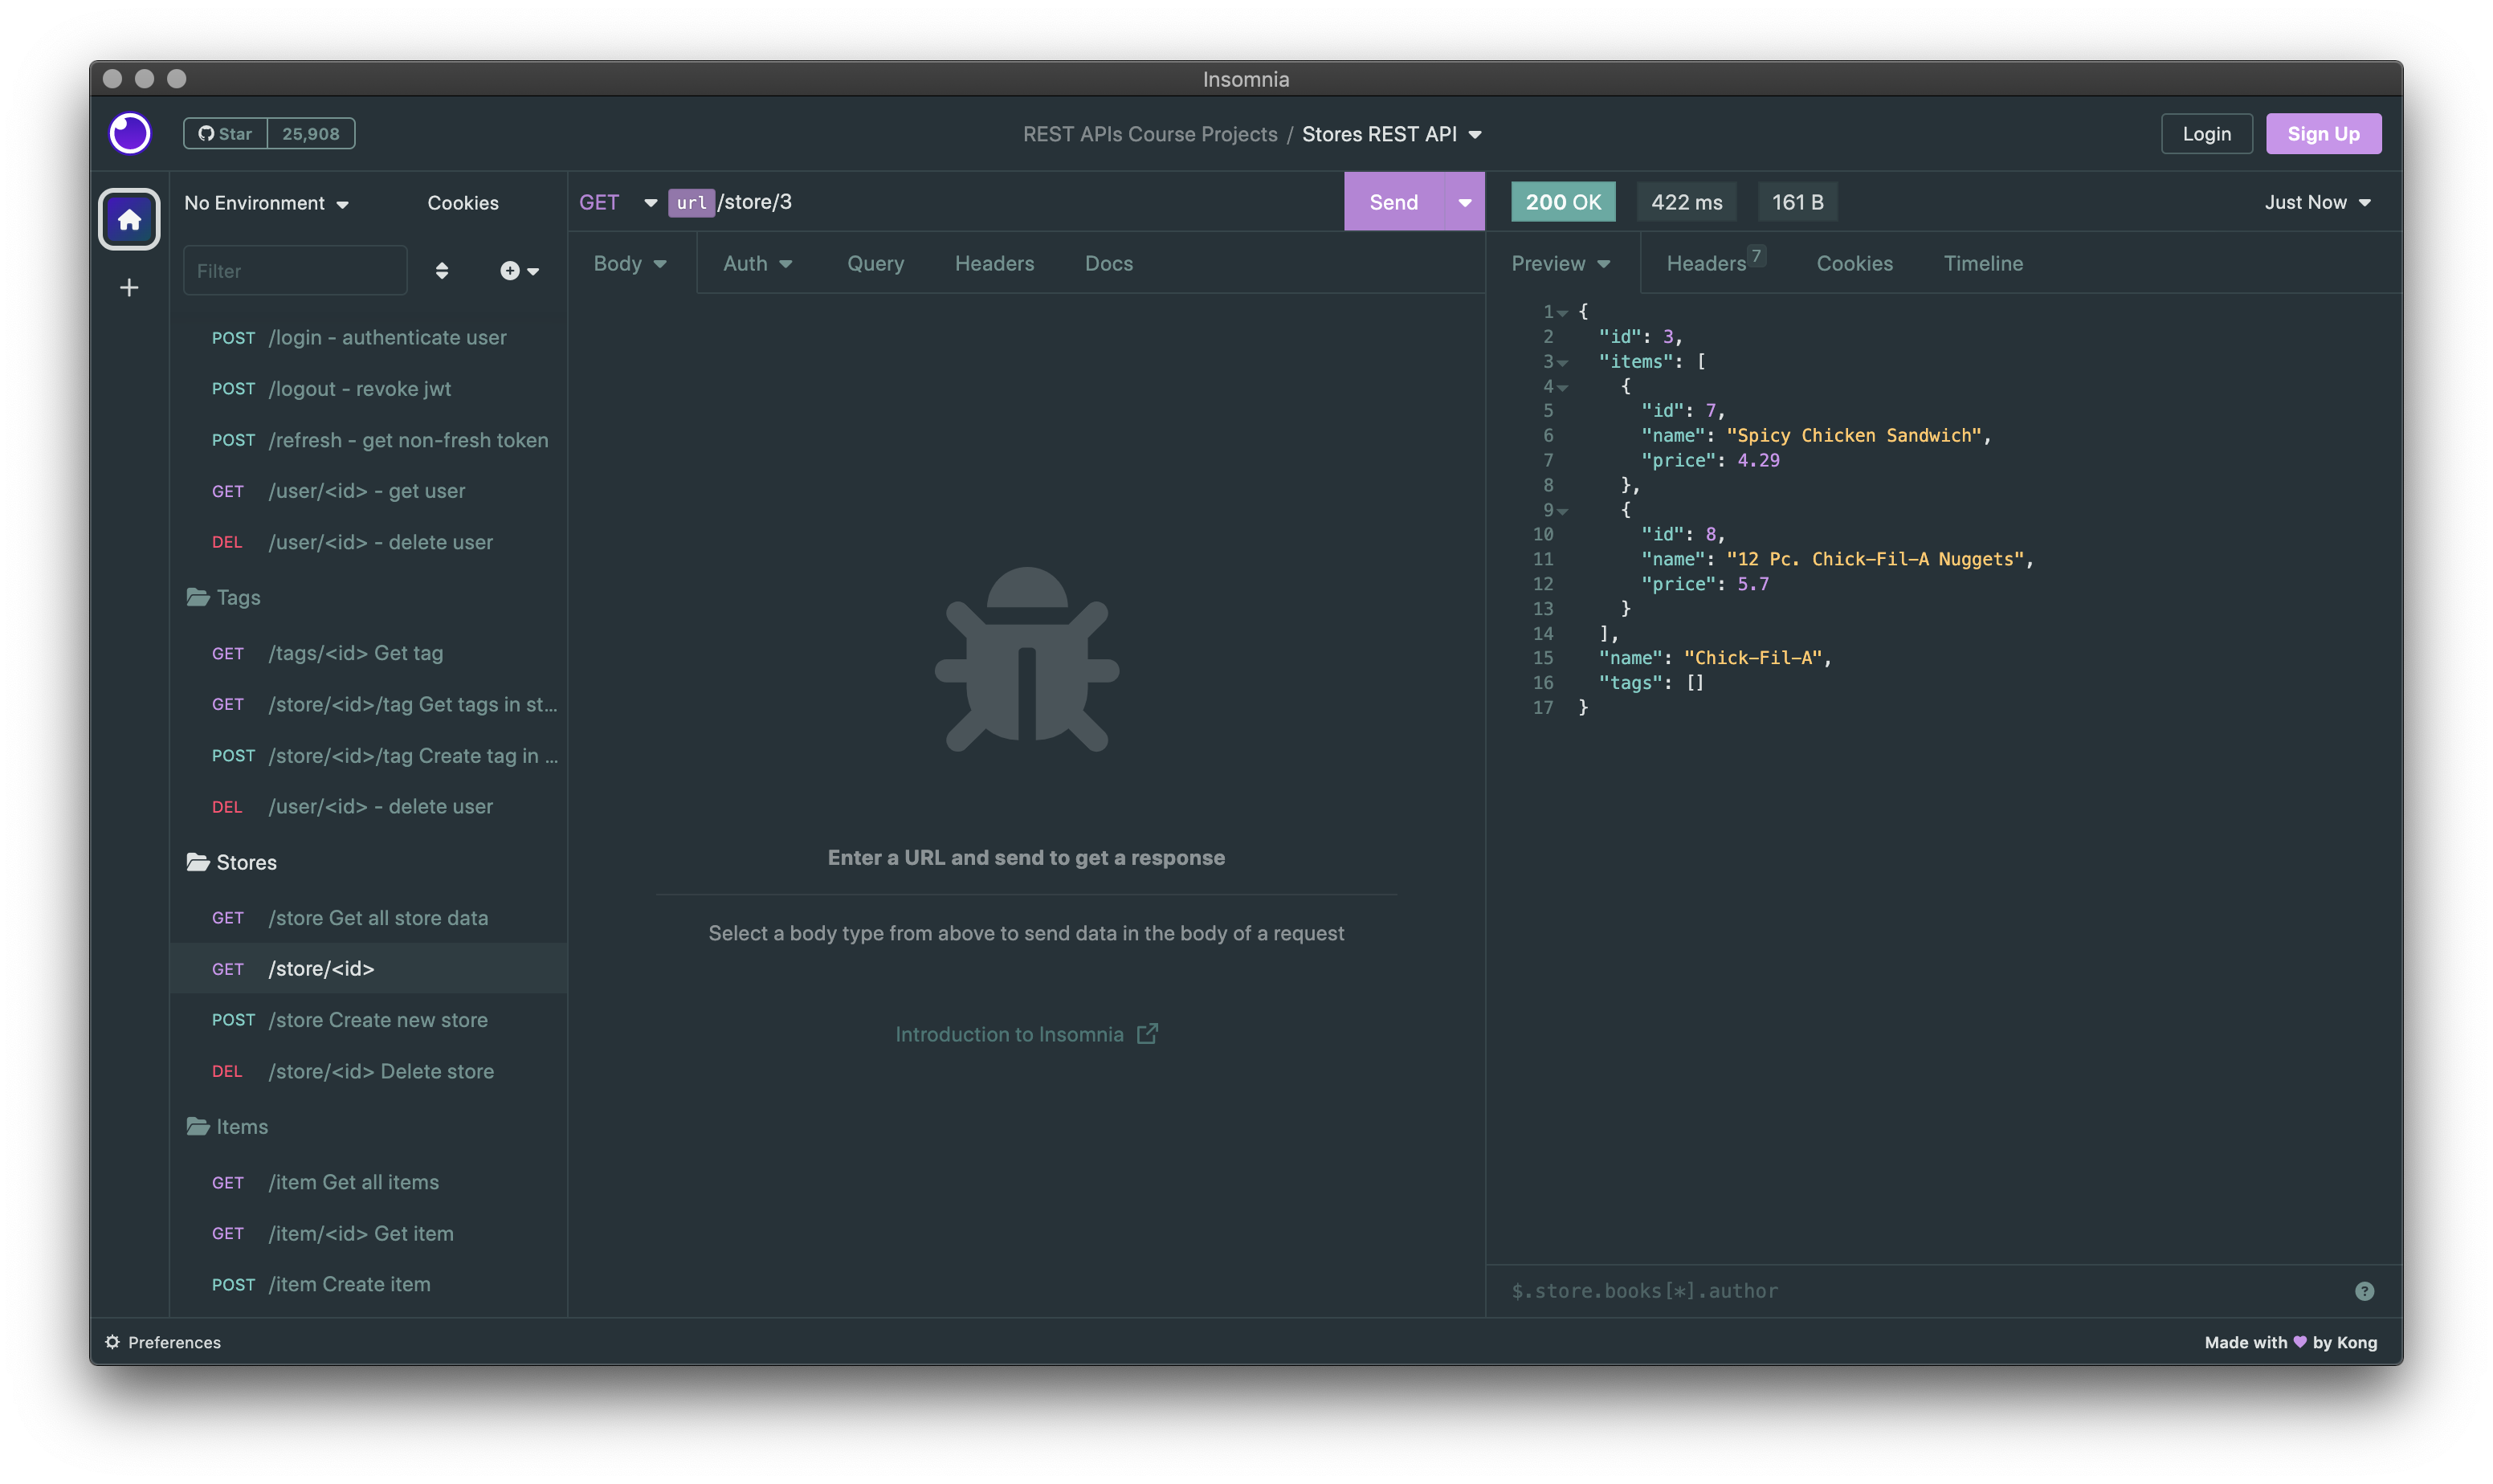Select GET /store Get all store data
The height and width of the screenshot is (1484, 2493).
point(369,918)
